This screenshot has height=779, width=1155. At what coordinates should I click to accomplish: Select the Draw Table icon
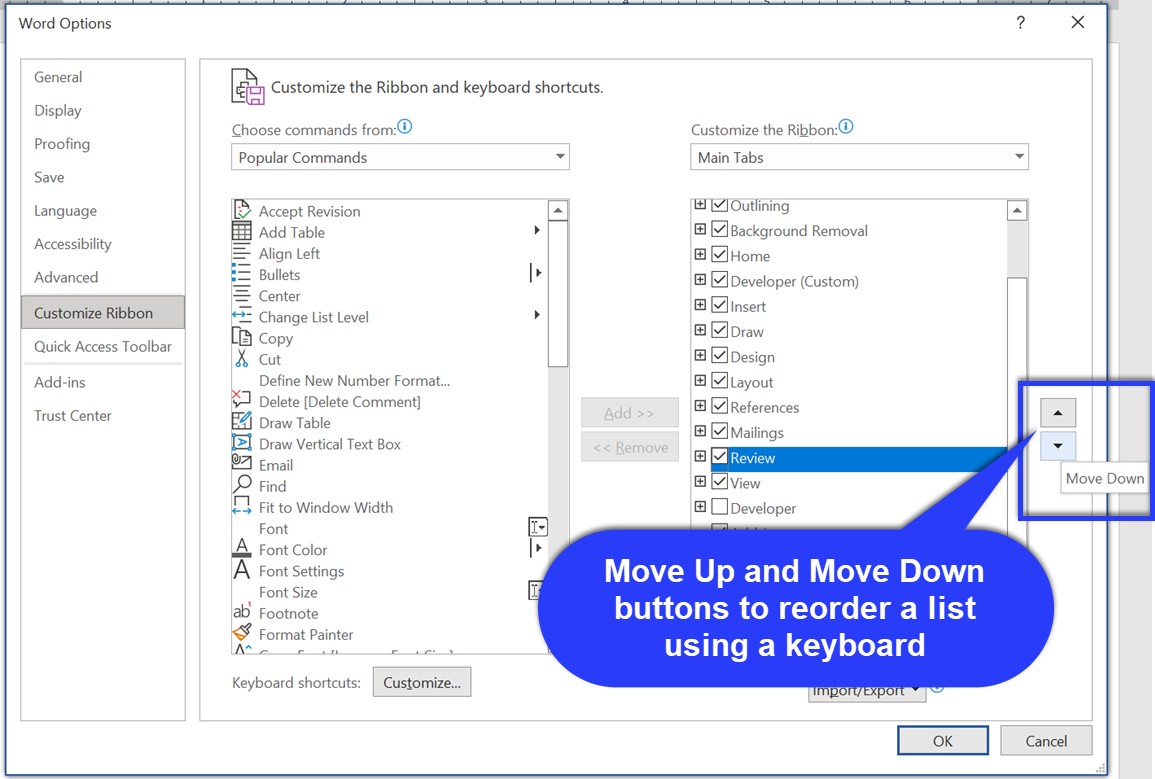pos(242,423)
